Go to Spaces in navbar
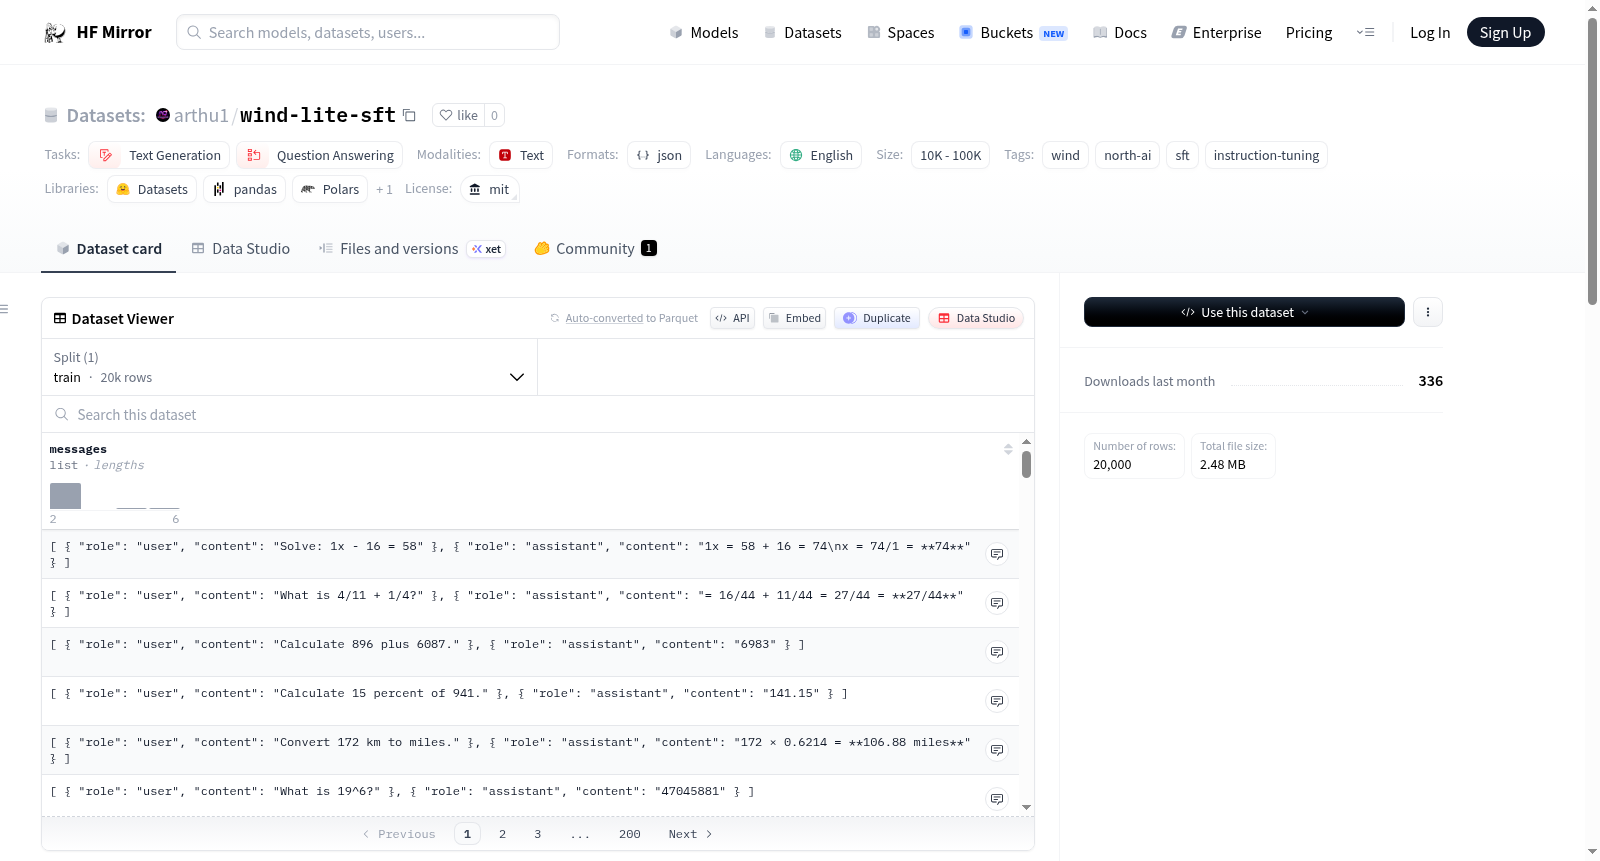Image resolution: width=1600 pixels, height=861 pixels. coord(900,32)
